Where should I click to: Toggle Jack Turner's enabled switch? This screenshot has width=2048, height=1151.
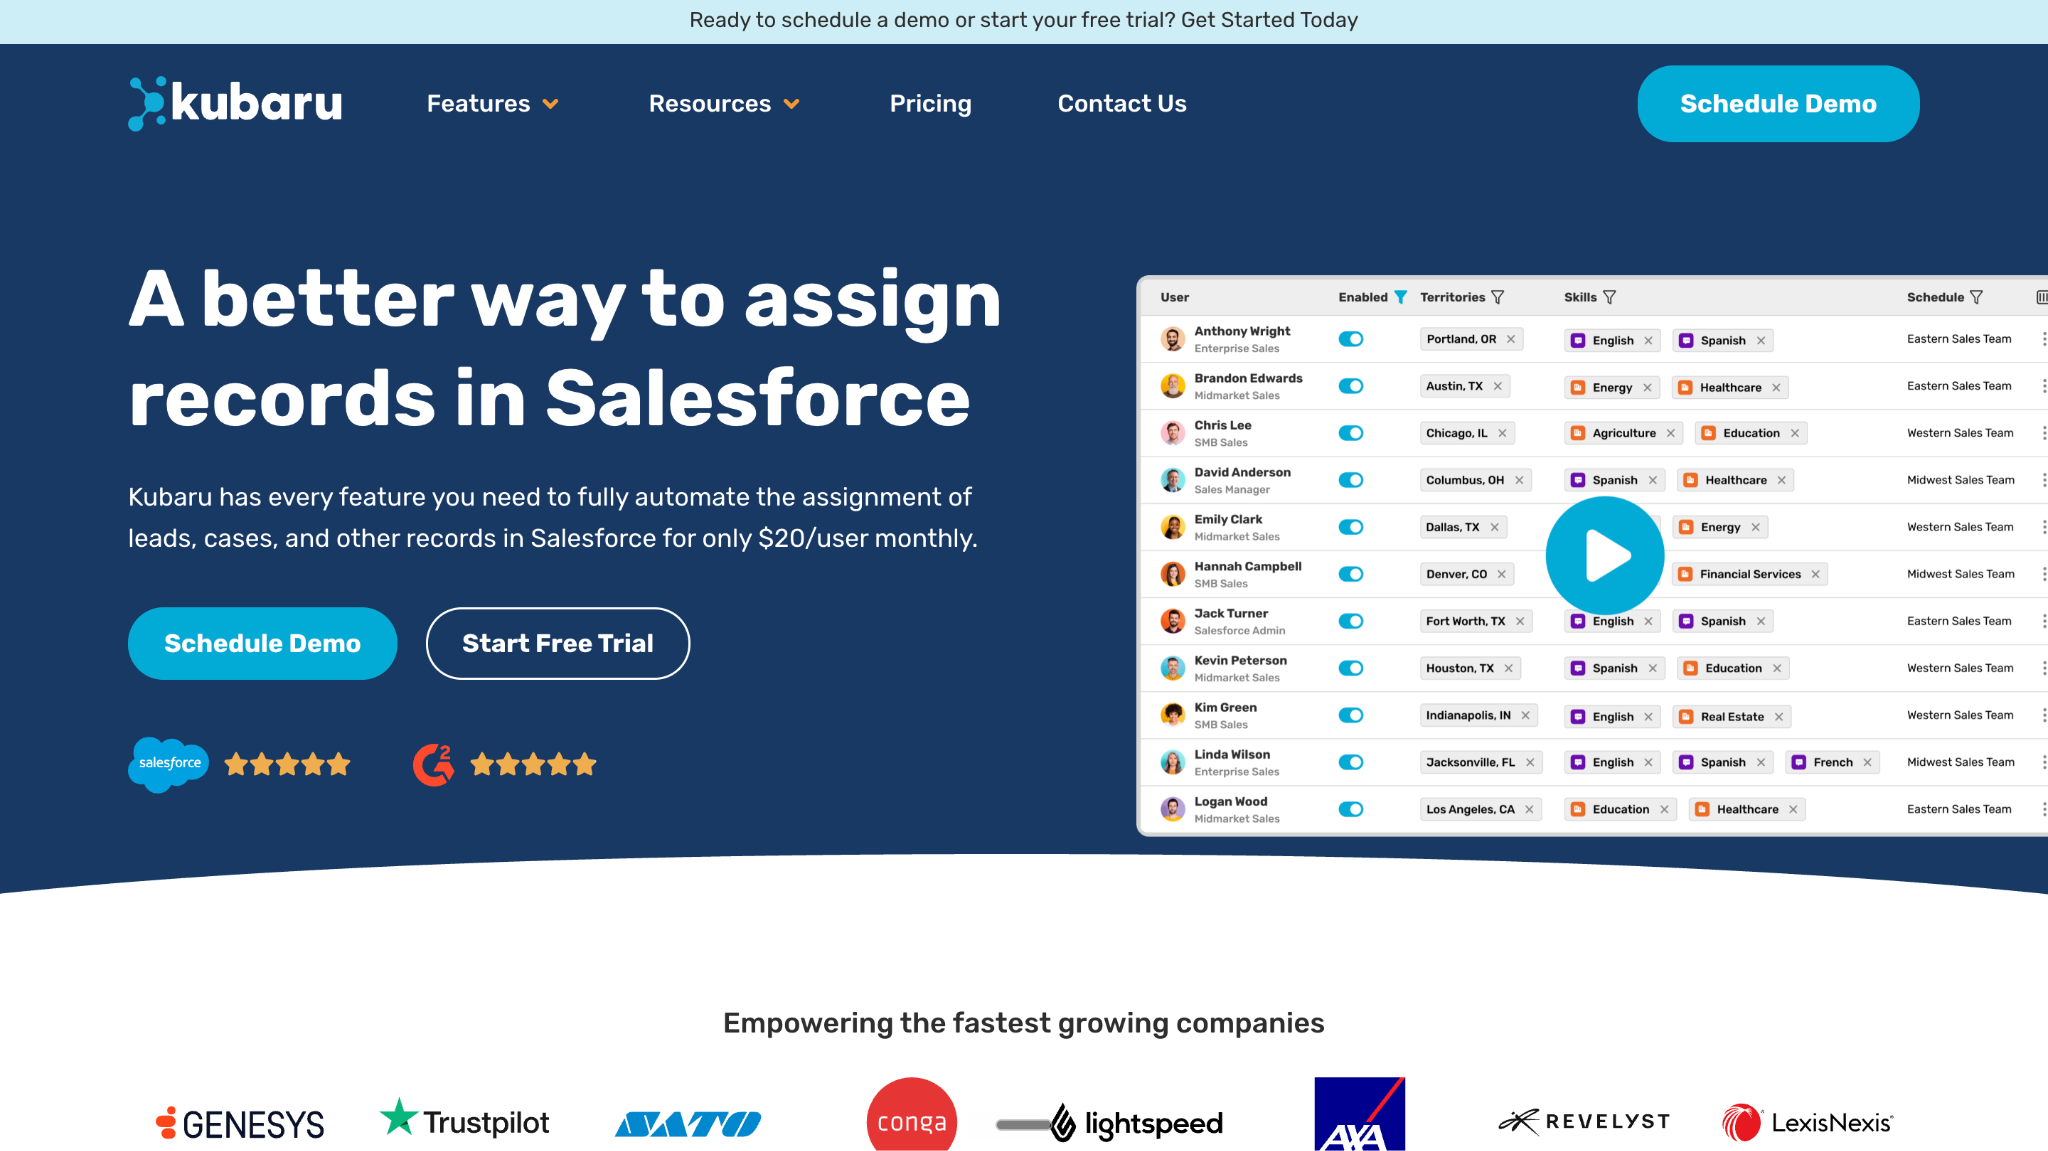tap(1351, 621)
